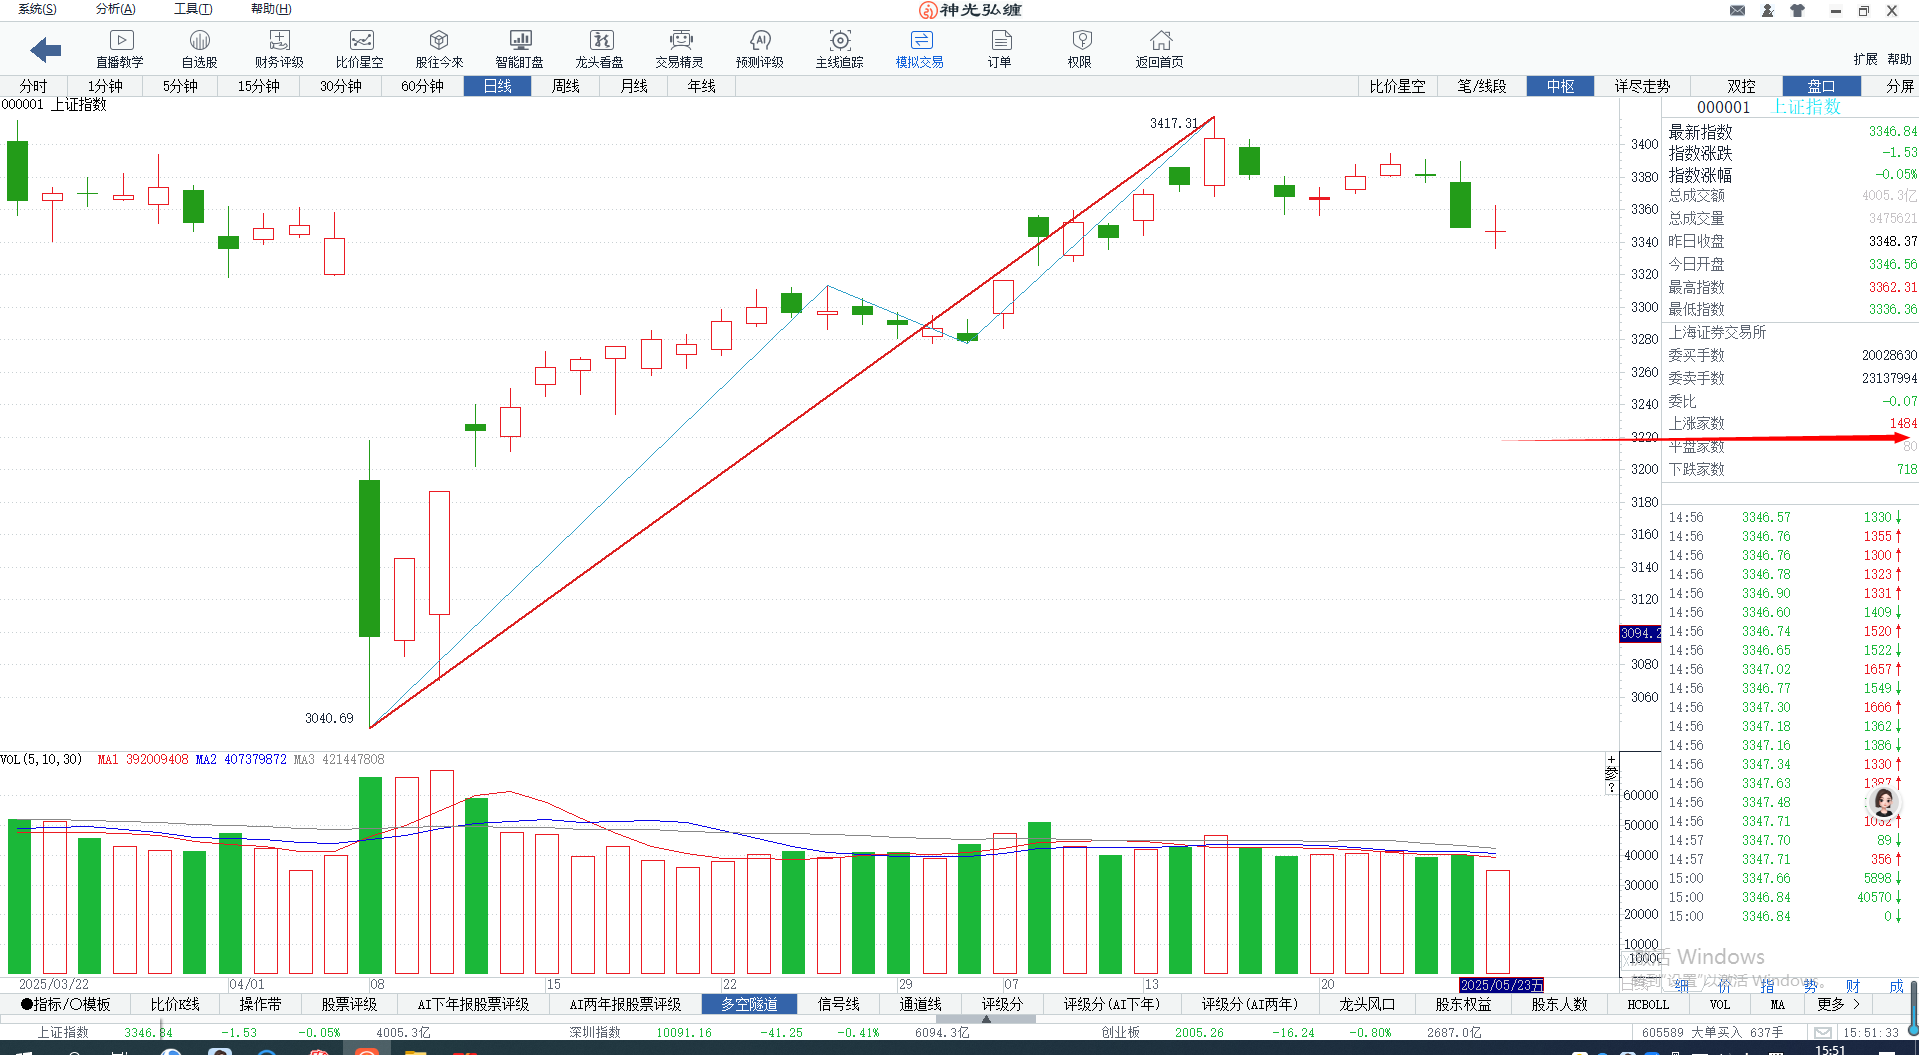This screenshot has height=1055, width=1919.
Task: Open 模拟交易 simulated trading
Action: point(919,48)
